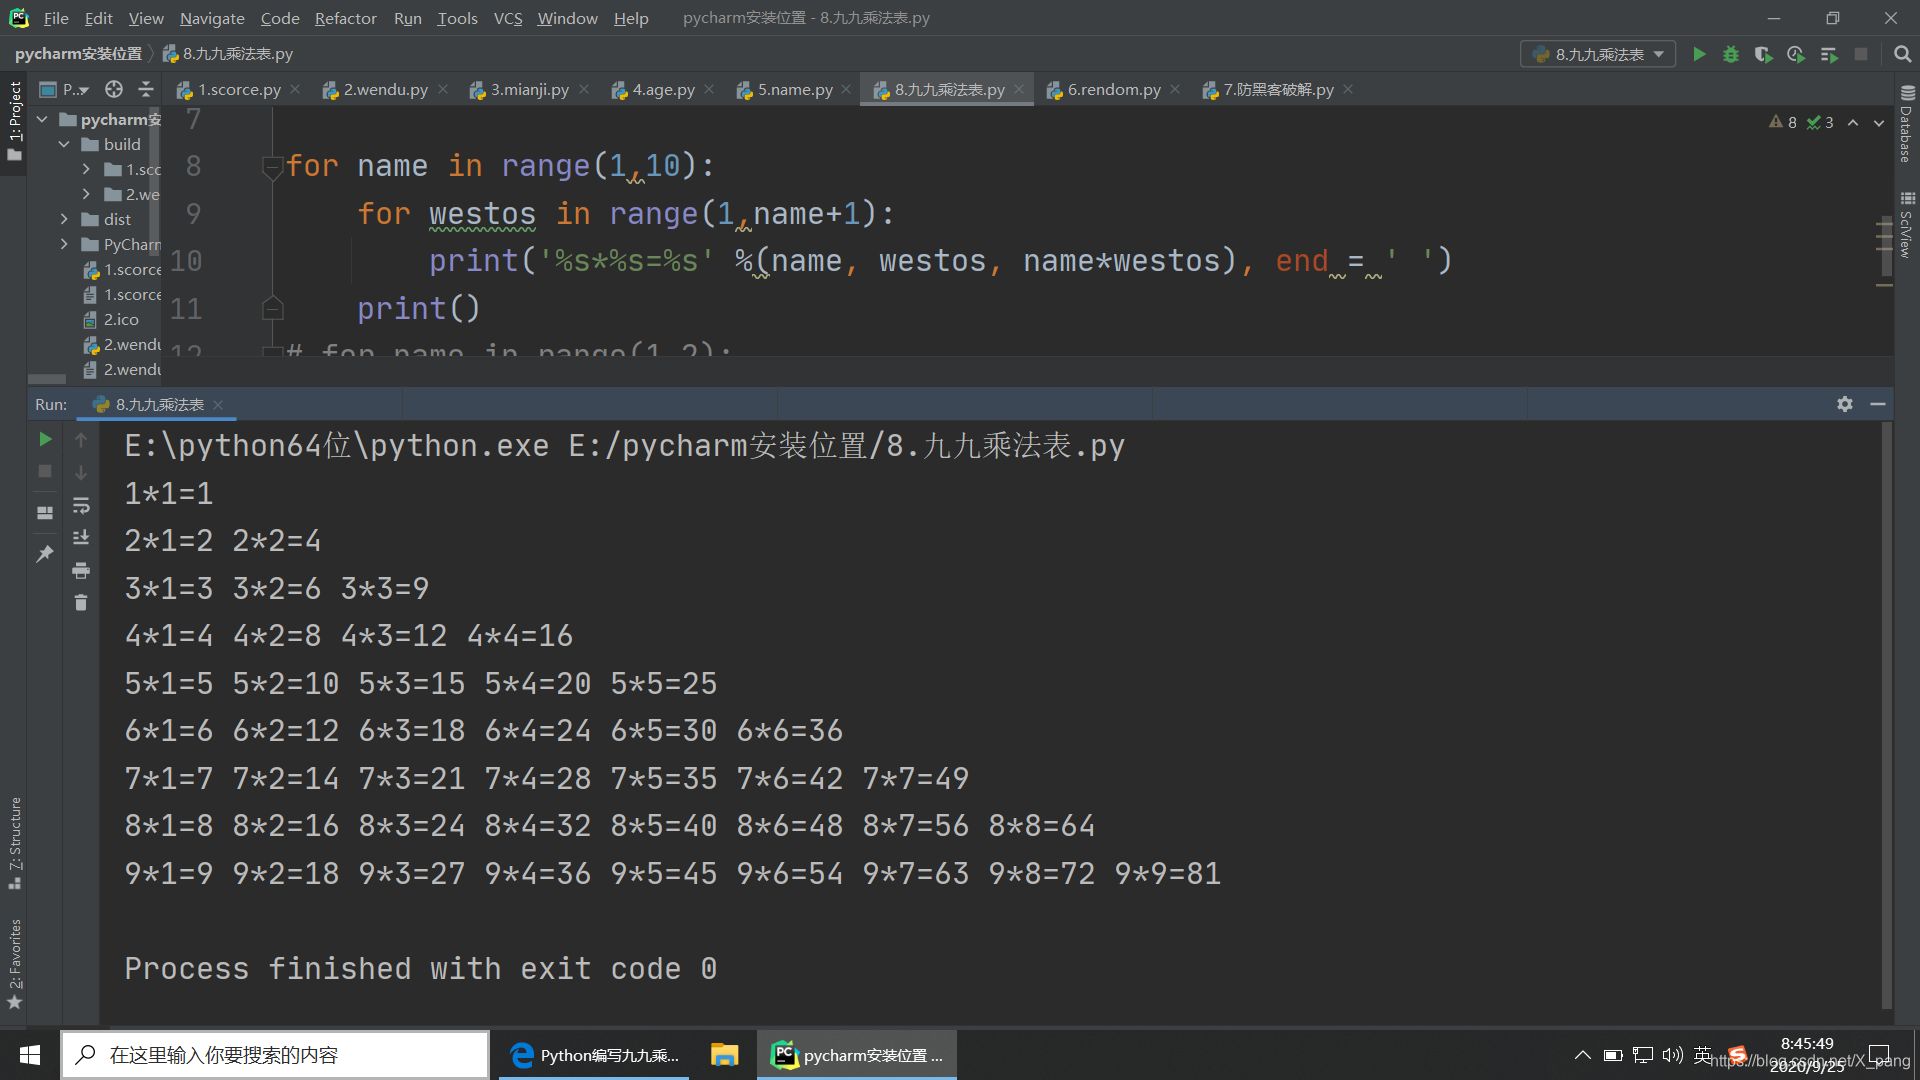Go to previous highlighted error arrow
The image size is (1920, 1080).
pyautogui.click(x=1853, y=122)
